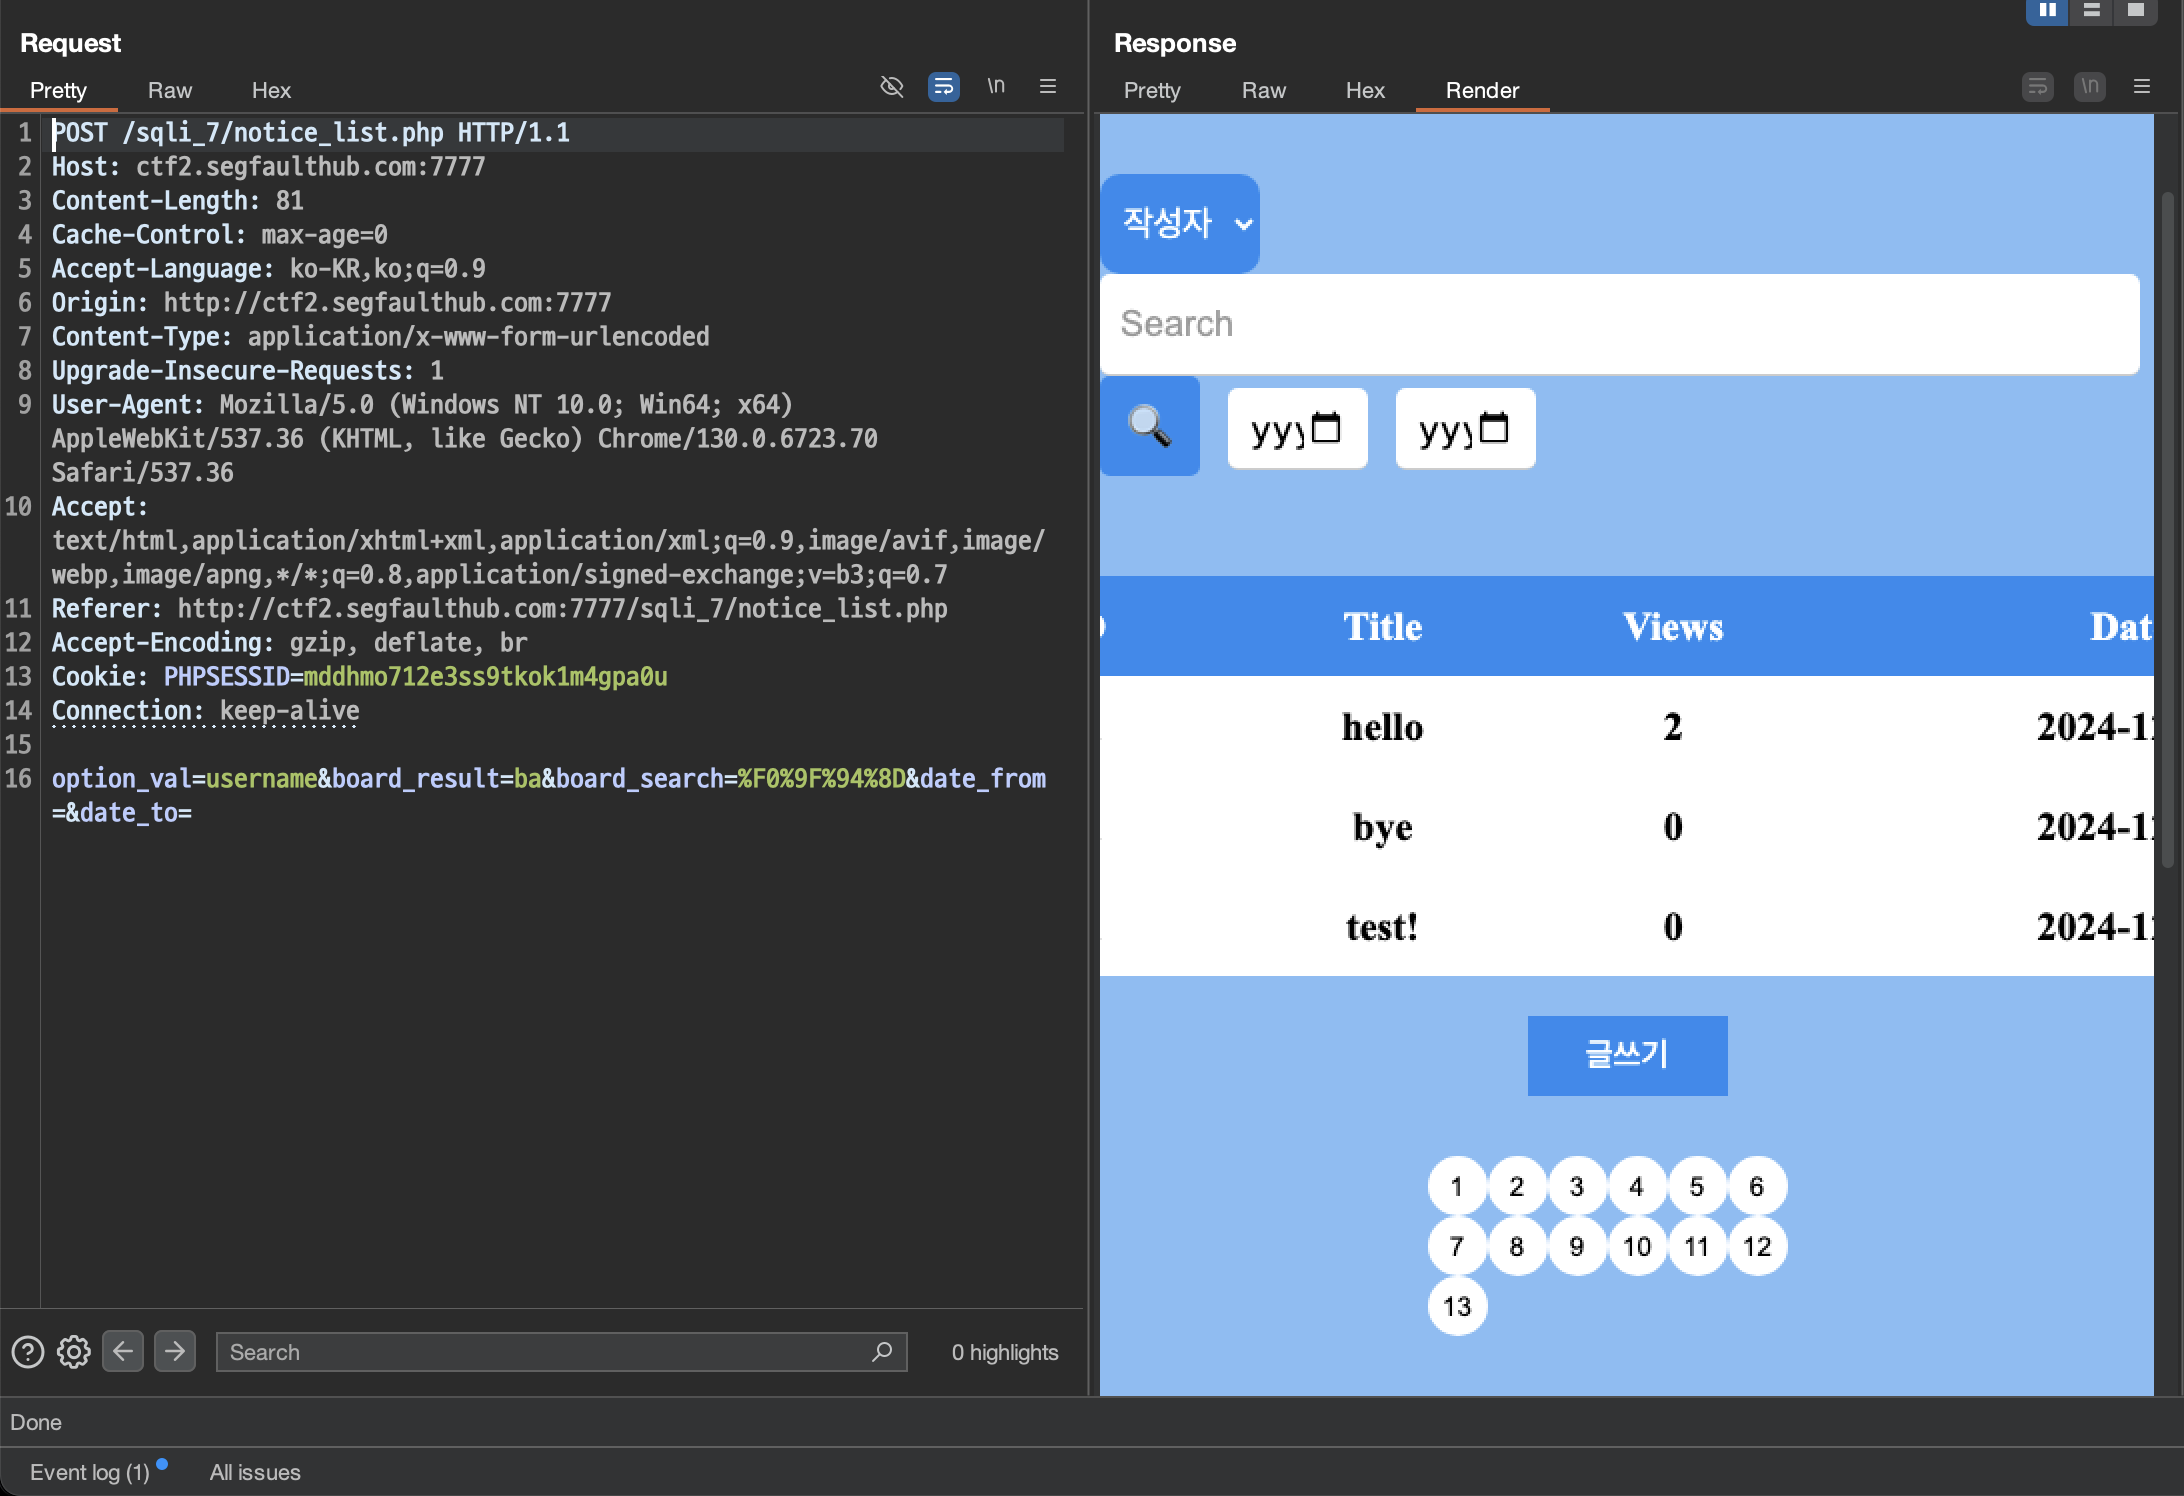Open request panel hamburger menu
The width and height of the screenshot is (2184, 1496).
pyautogui.click(x=1048, y=87)
